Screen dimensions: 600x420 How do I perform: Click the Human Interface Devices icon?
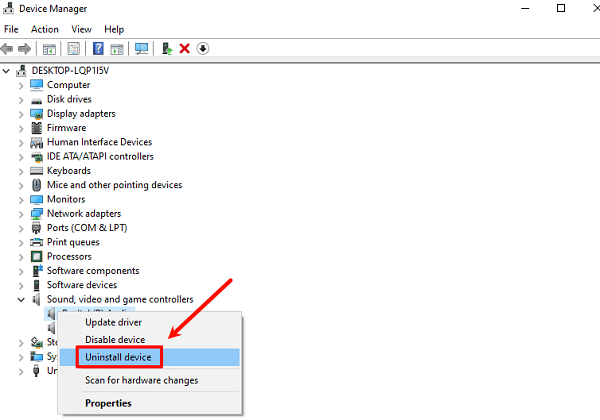coord(36,143)
